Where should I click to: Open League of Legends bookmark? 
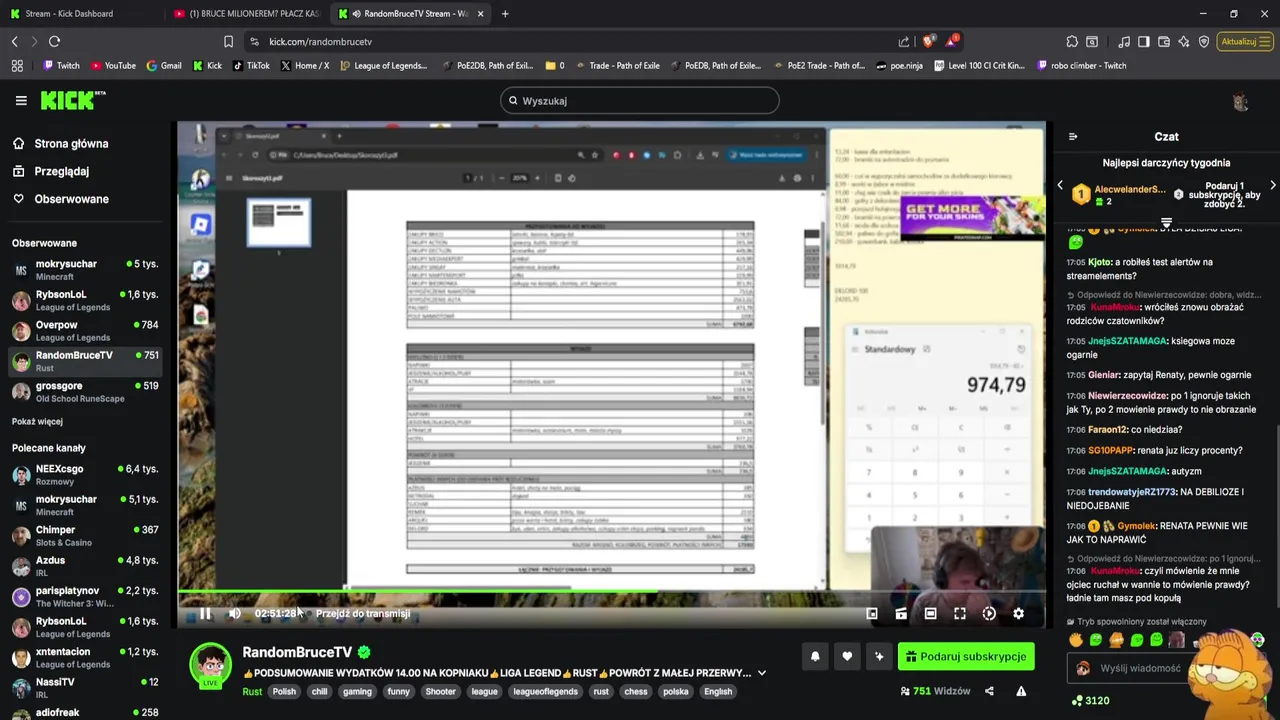click(x=384, y=66)
